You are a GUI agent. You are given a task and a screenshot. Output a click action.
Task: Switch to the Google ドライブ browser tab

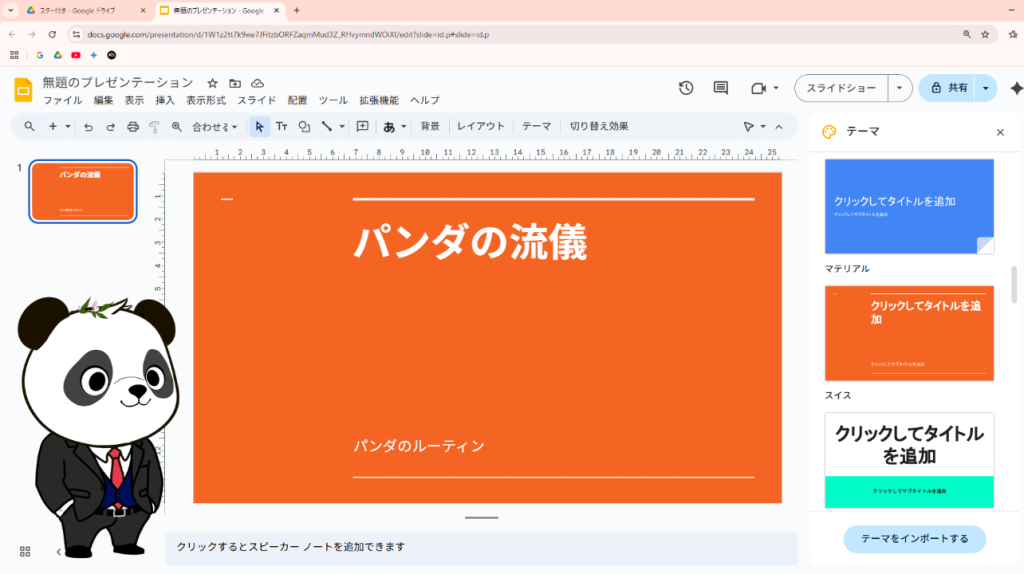(85, 10)
